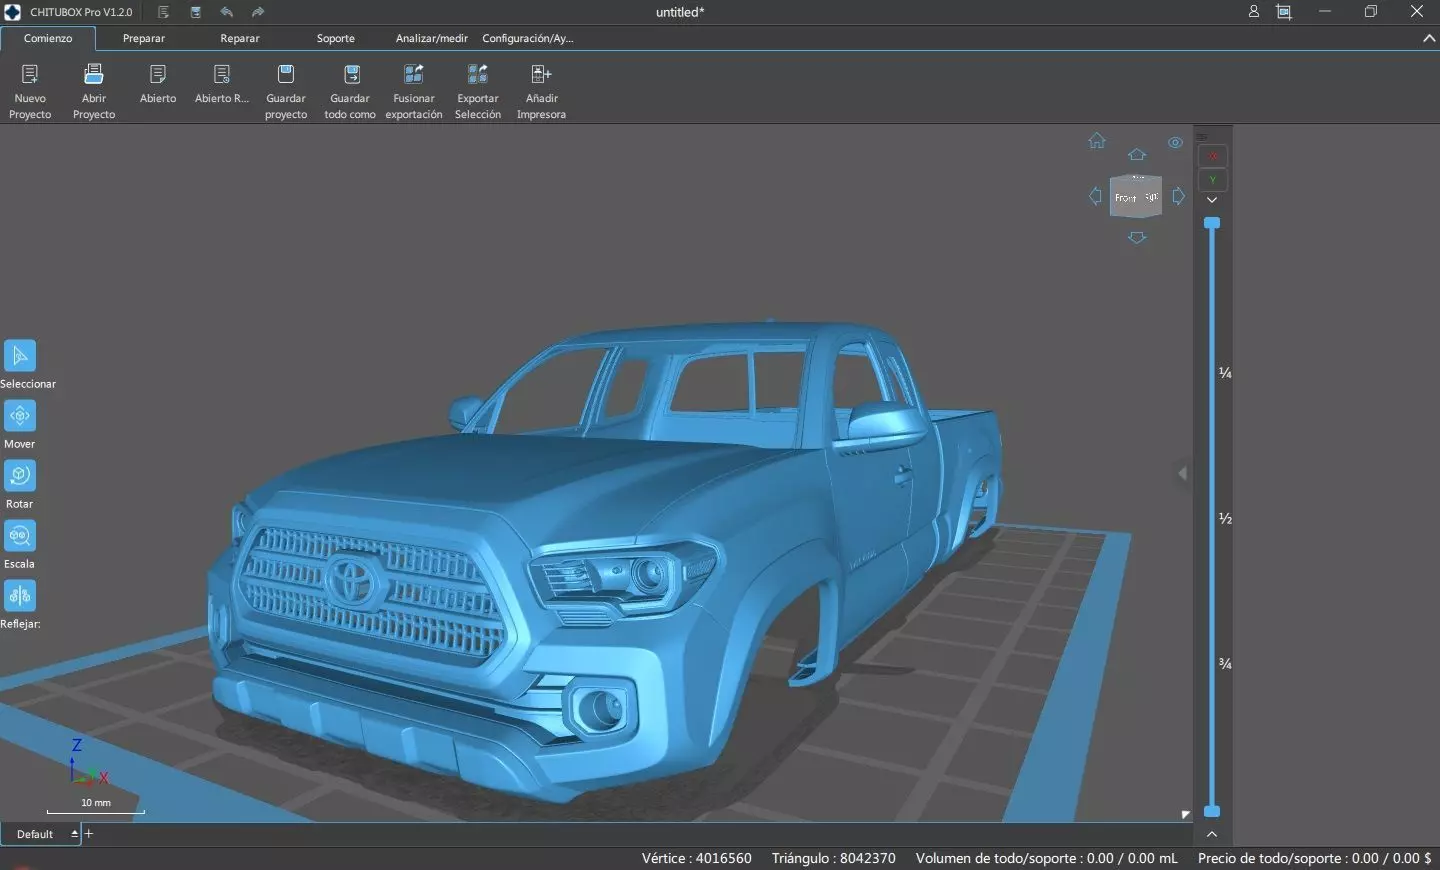Viewport: 1440px width, 870px height.
Task: Save using the Guardar proyecto icon
Action: (286, 74)
